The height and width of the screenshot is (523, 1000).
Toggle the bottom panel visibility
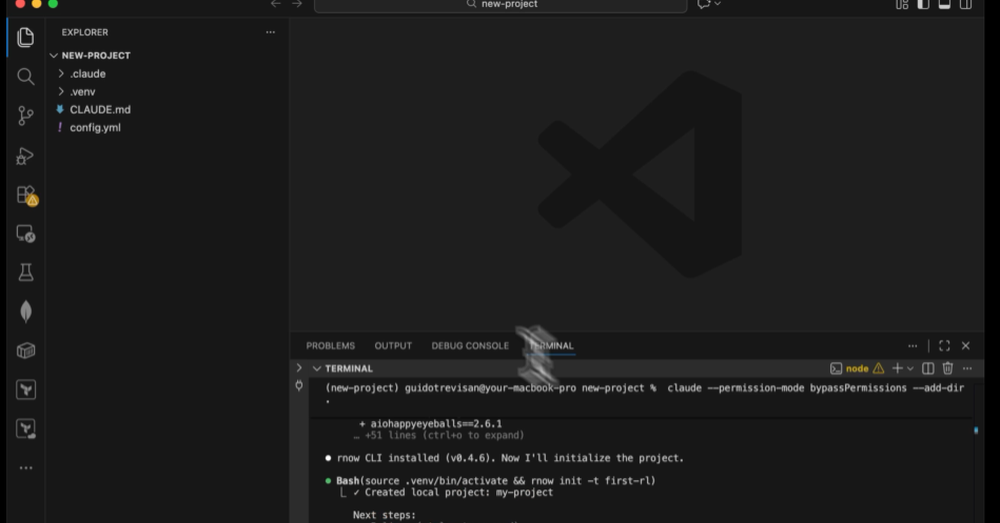pos(945,4)
